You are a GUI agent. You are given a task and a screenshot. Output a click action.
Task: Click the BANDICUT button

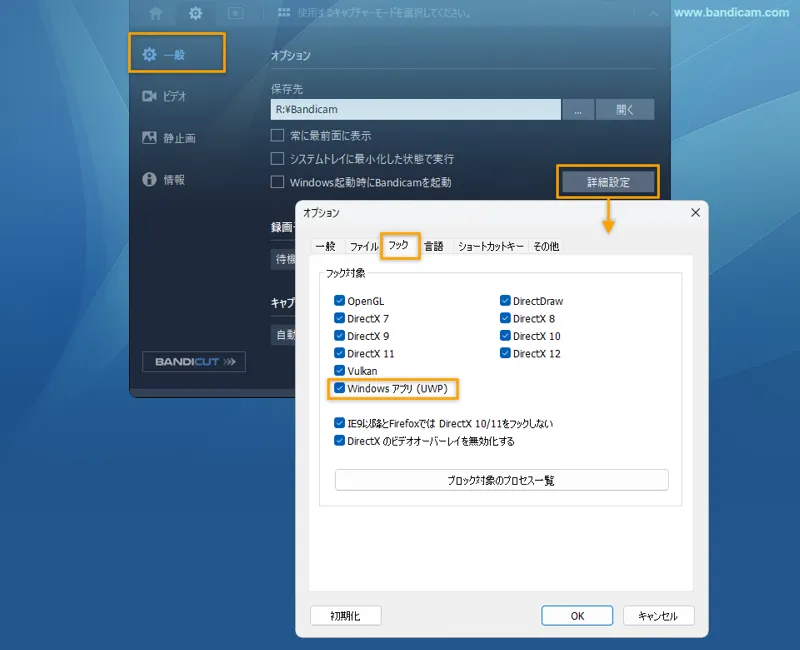[194, 362]
